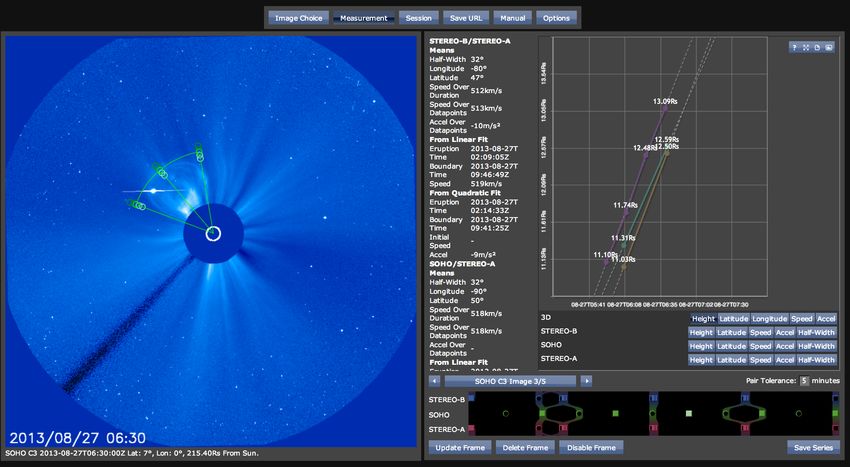Open the Manual
Image resolution: width=850 pixels, height=467 pixels.
pyautogui.click(x=512, y=18)
